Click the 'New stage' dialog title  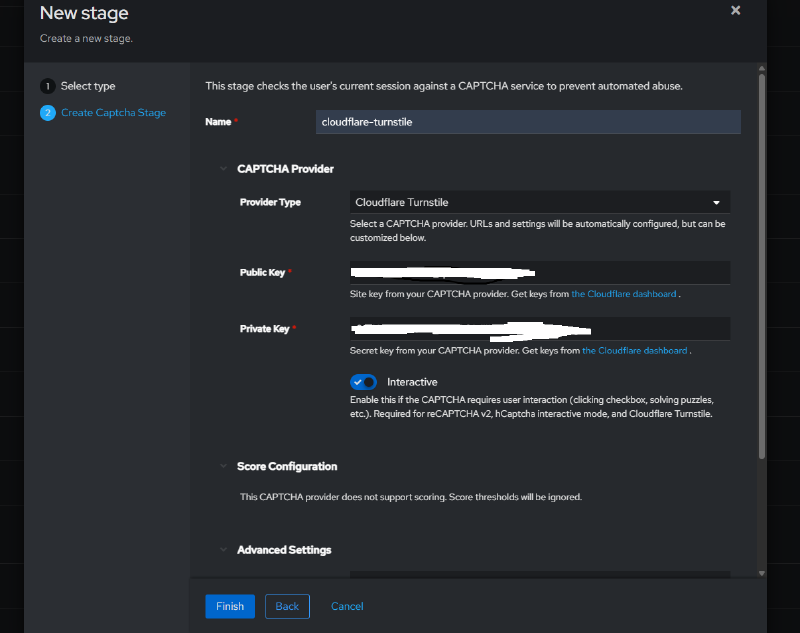[84, 13]
